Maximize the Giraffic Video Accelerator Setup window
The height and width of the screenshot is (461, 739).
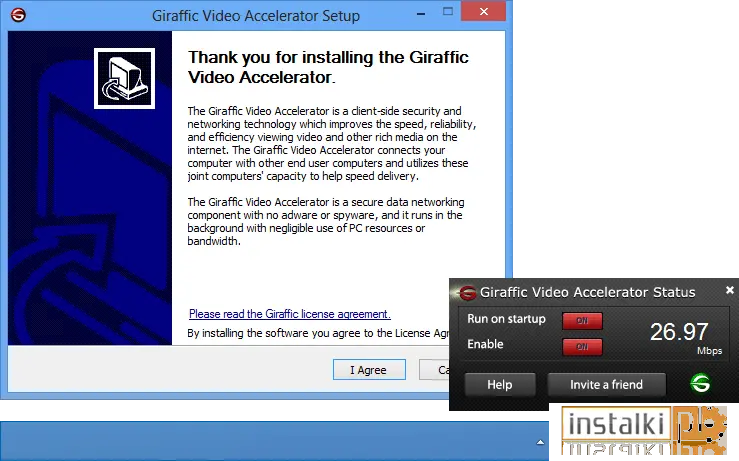(448, 12)
